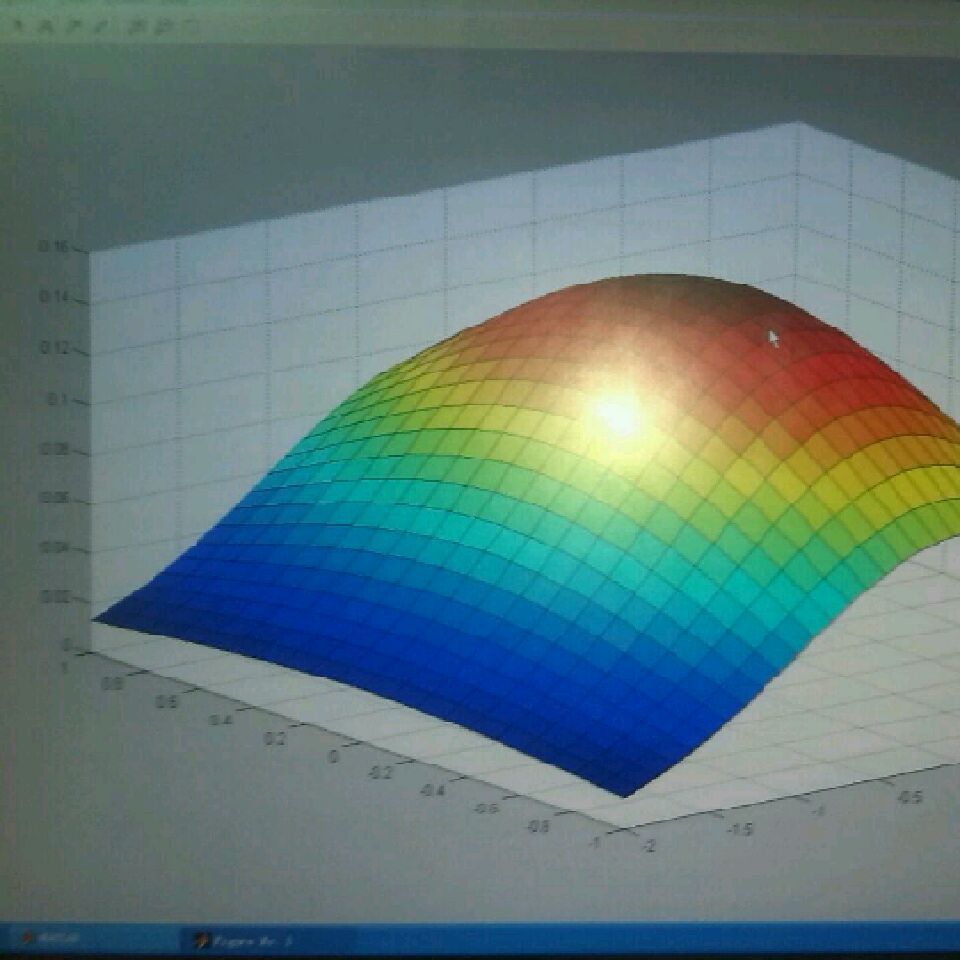
Task: Select the Insert Text (A) tool
Action: pos(46,26)
